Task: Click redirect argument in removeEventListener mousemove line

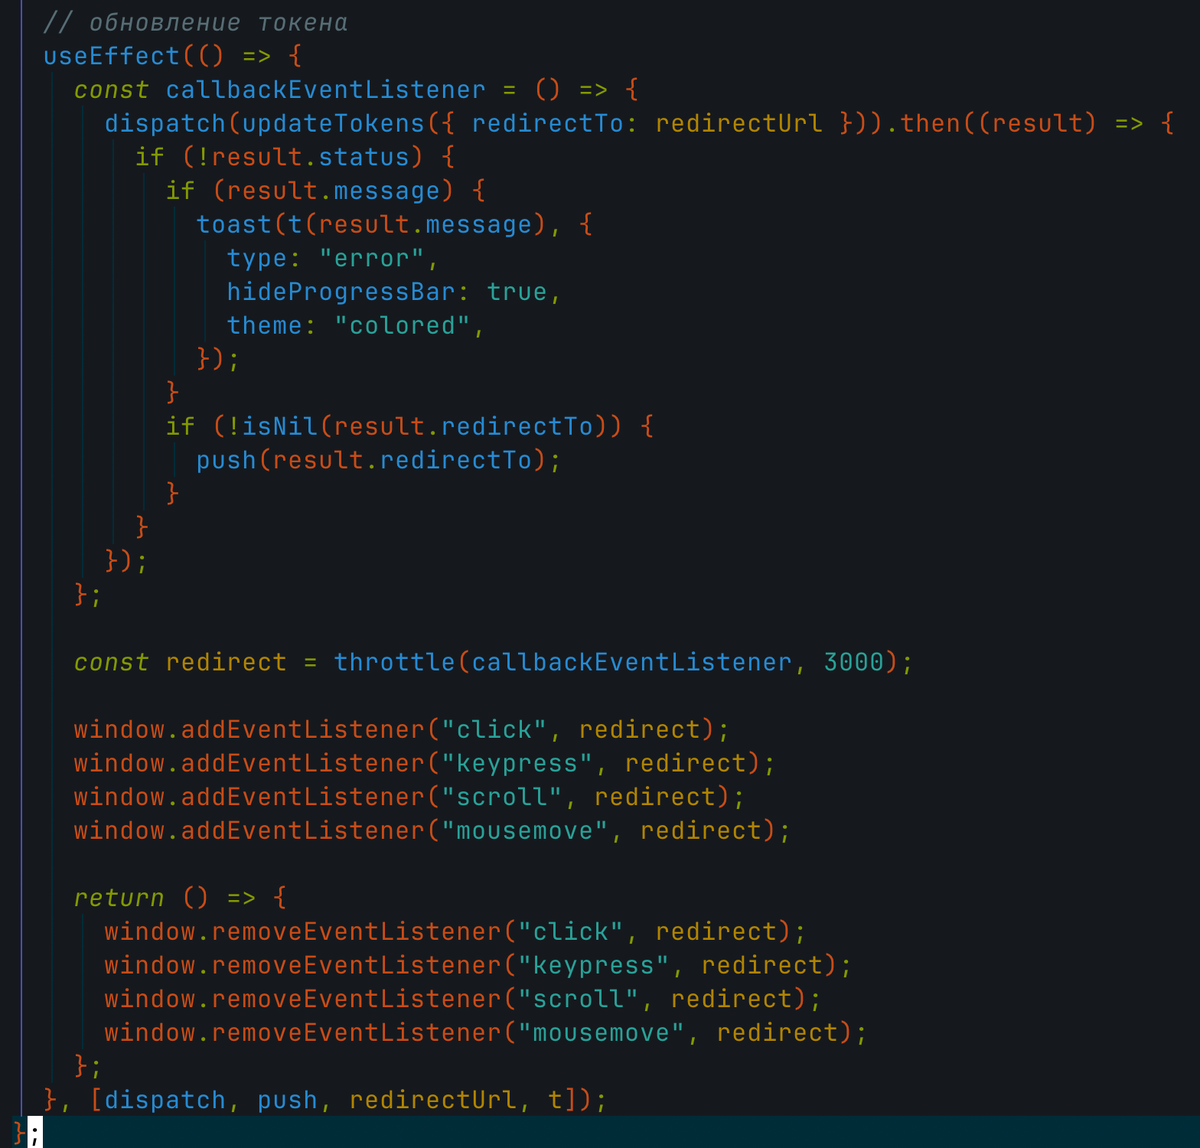Action: (777, 1032)
